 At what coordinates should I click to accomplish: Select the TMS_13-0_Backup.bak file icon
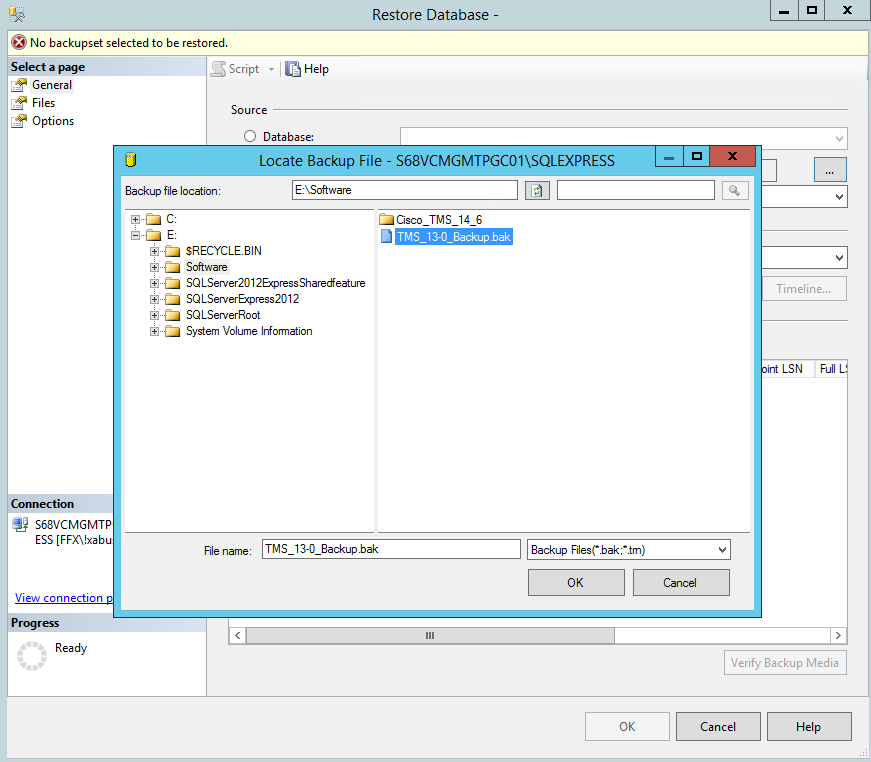(x=387, y=237)
